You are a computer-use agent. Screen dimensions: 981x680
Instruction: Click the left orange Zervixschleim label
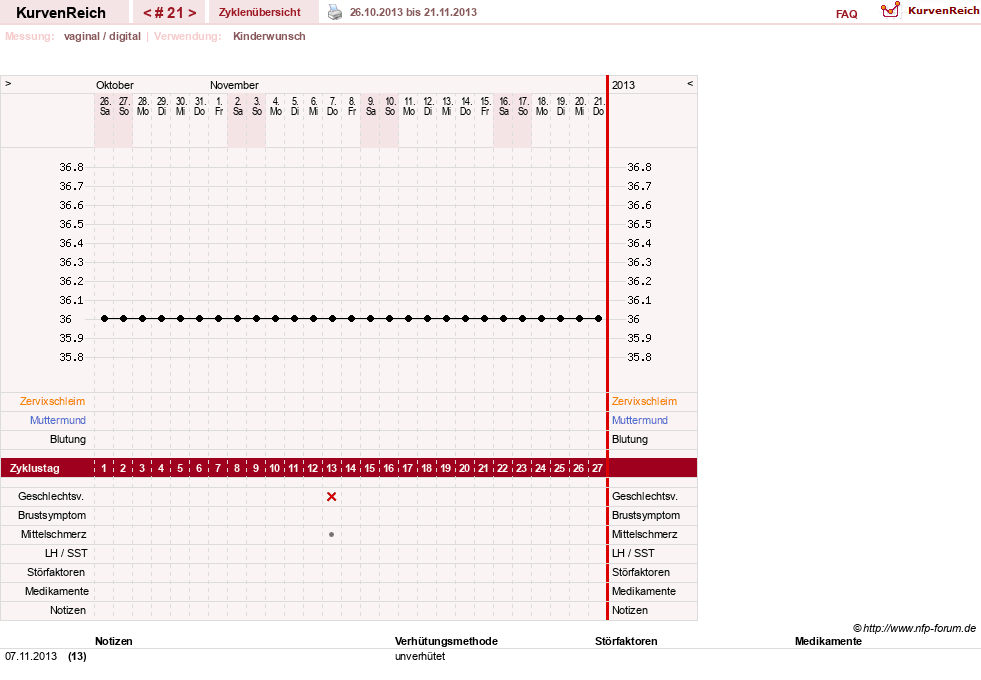pyautogui.click(x=53, y=401)
